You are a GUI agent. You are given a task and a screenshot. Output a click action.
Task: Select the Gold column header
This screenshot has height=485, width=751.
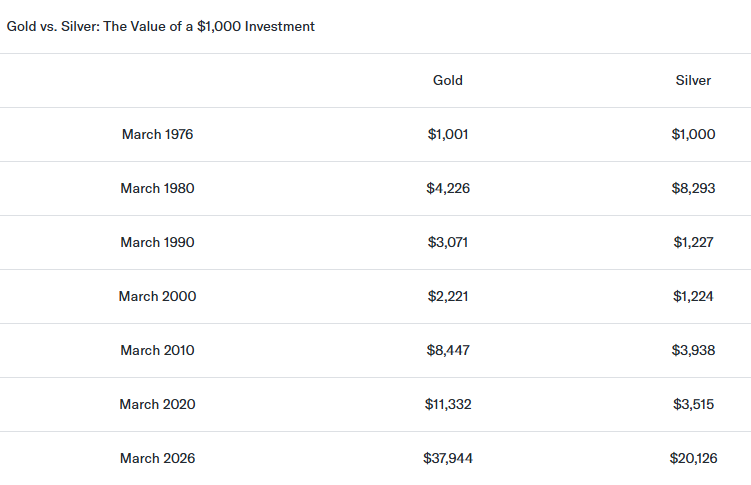(x=448, y=80)
